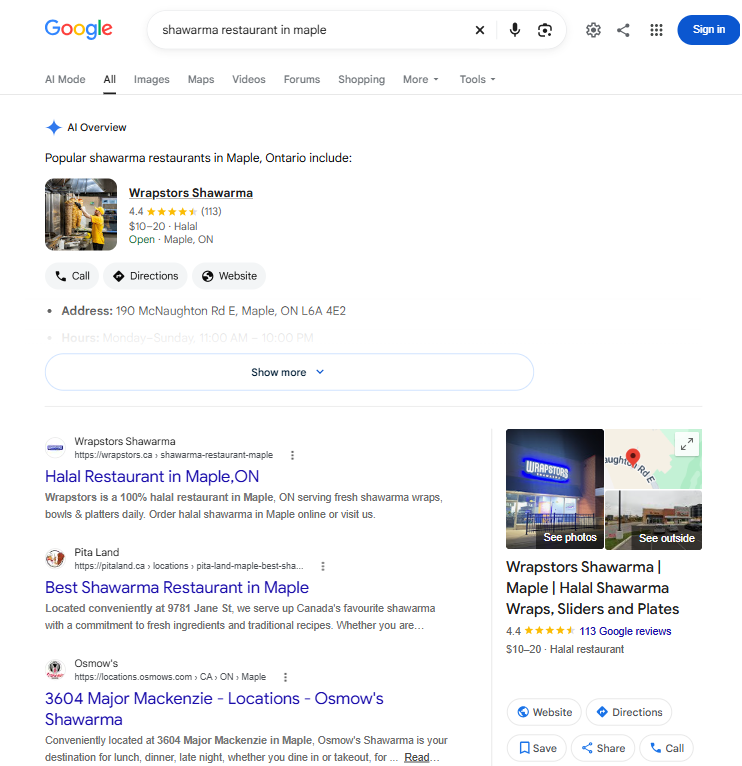
Task: Click Directions in the knowledge panel
Action: (x=629, y=712)
